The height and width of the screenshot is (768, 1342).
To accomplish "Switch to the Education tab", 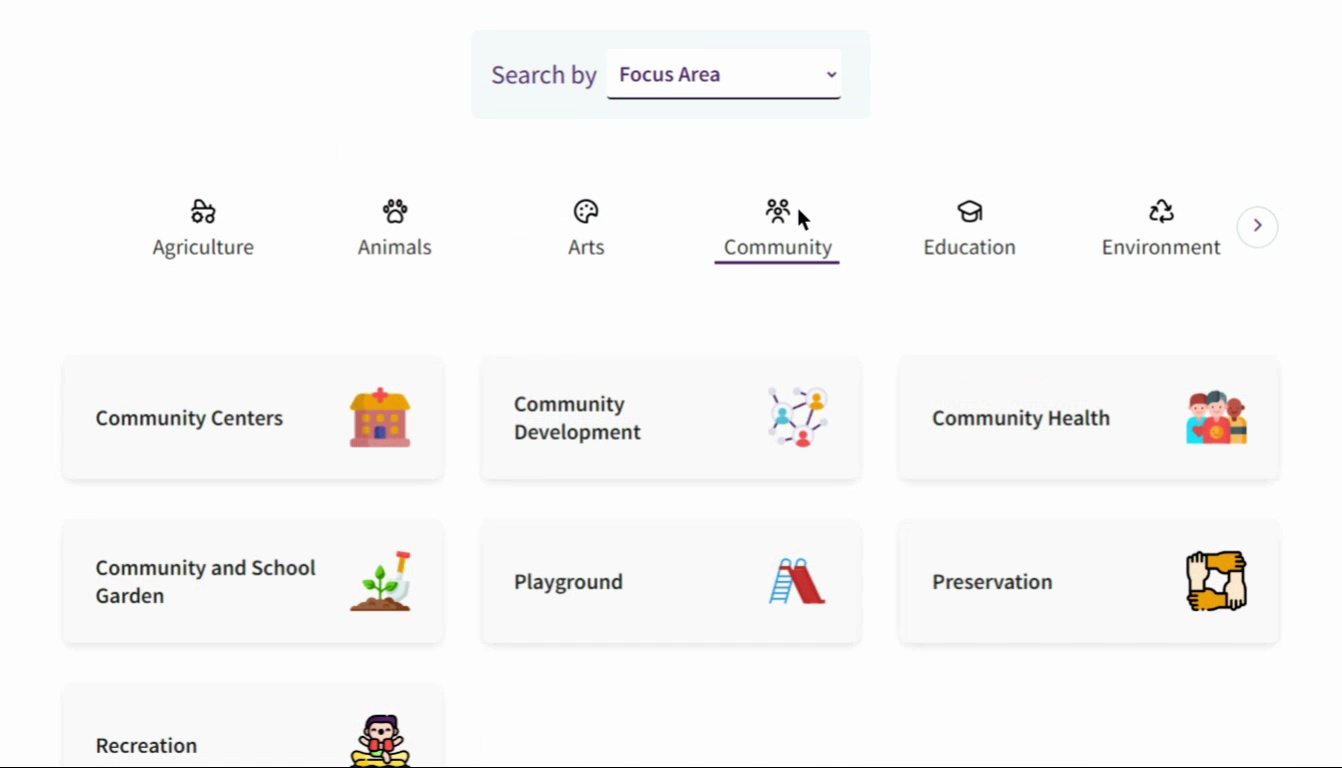I will [x=969, y=247].
